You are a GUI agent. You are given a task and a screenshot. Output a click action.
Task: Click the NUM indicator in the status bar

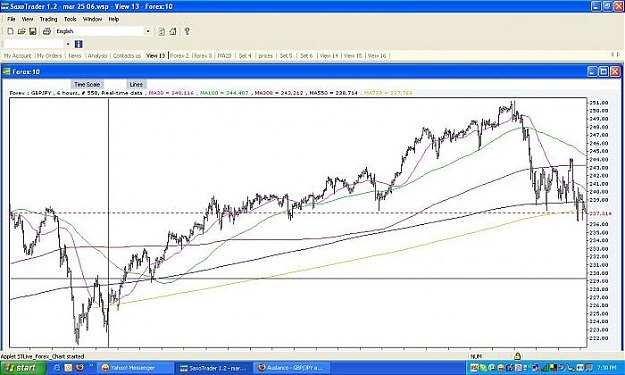click(x=476, y=356)
